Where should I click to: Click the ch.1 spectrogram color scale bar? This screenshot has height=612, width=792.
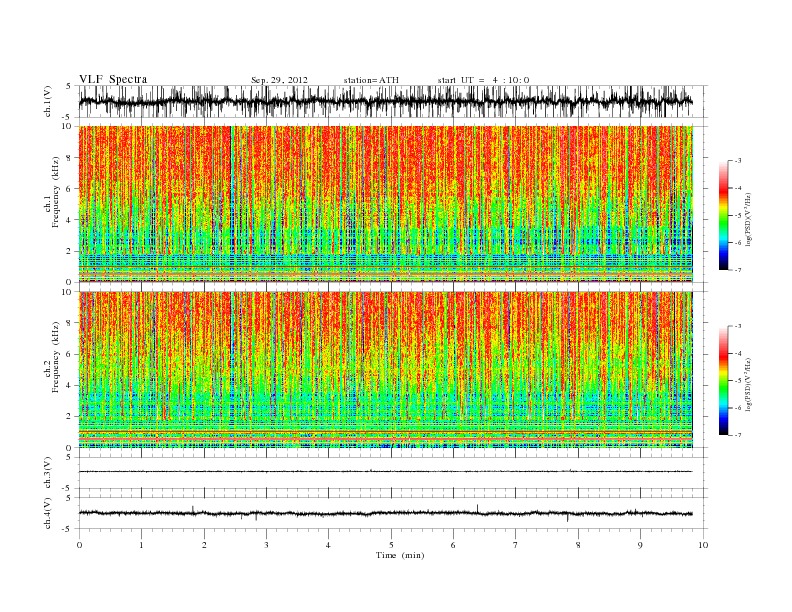point(723,215)
